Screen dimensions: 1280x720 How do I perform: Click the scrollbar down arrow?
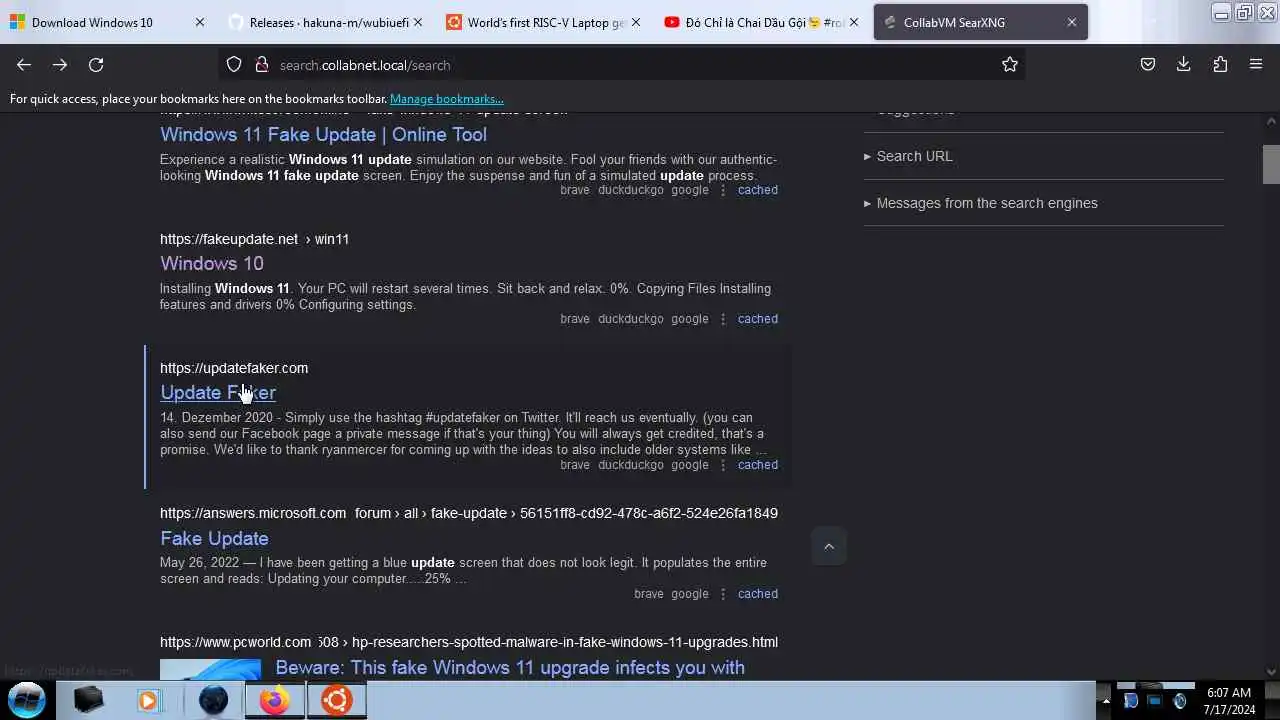(x=1271, y=672)
